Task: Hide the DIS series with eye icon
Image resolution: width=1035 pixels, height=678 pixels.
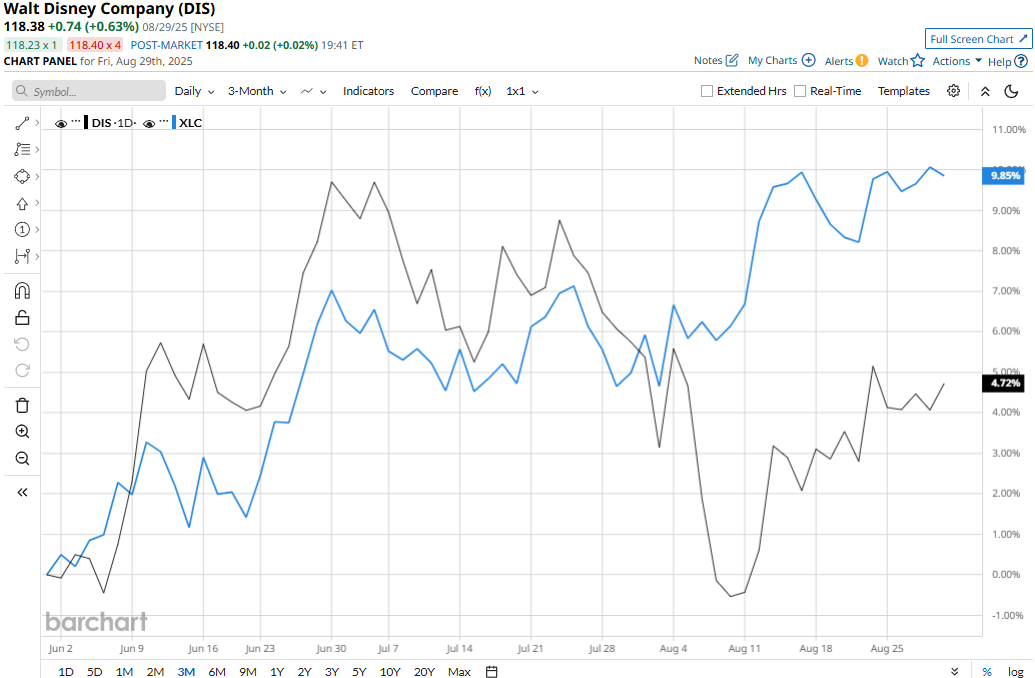Action: click(x=61, y=123)
